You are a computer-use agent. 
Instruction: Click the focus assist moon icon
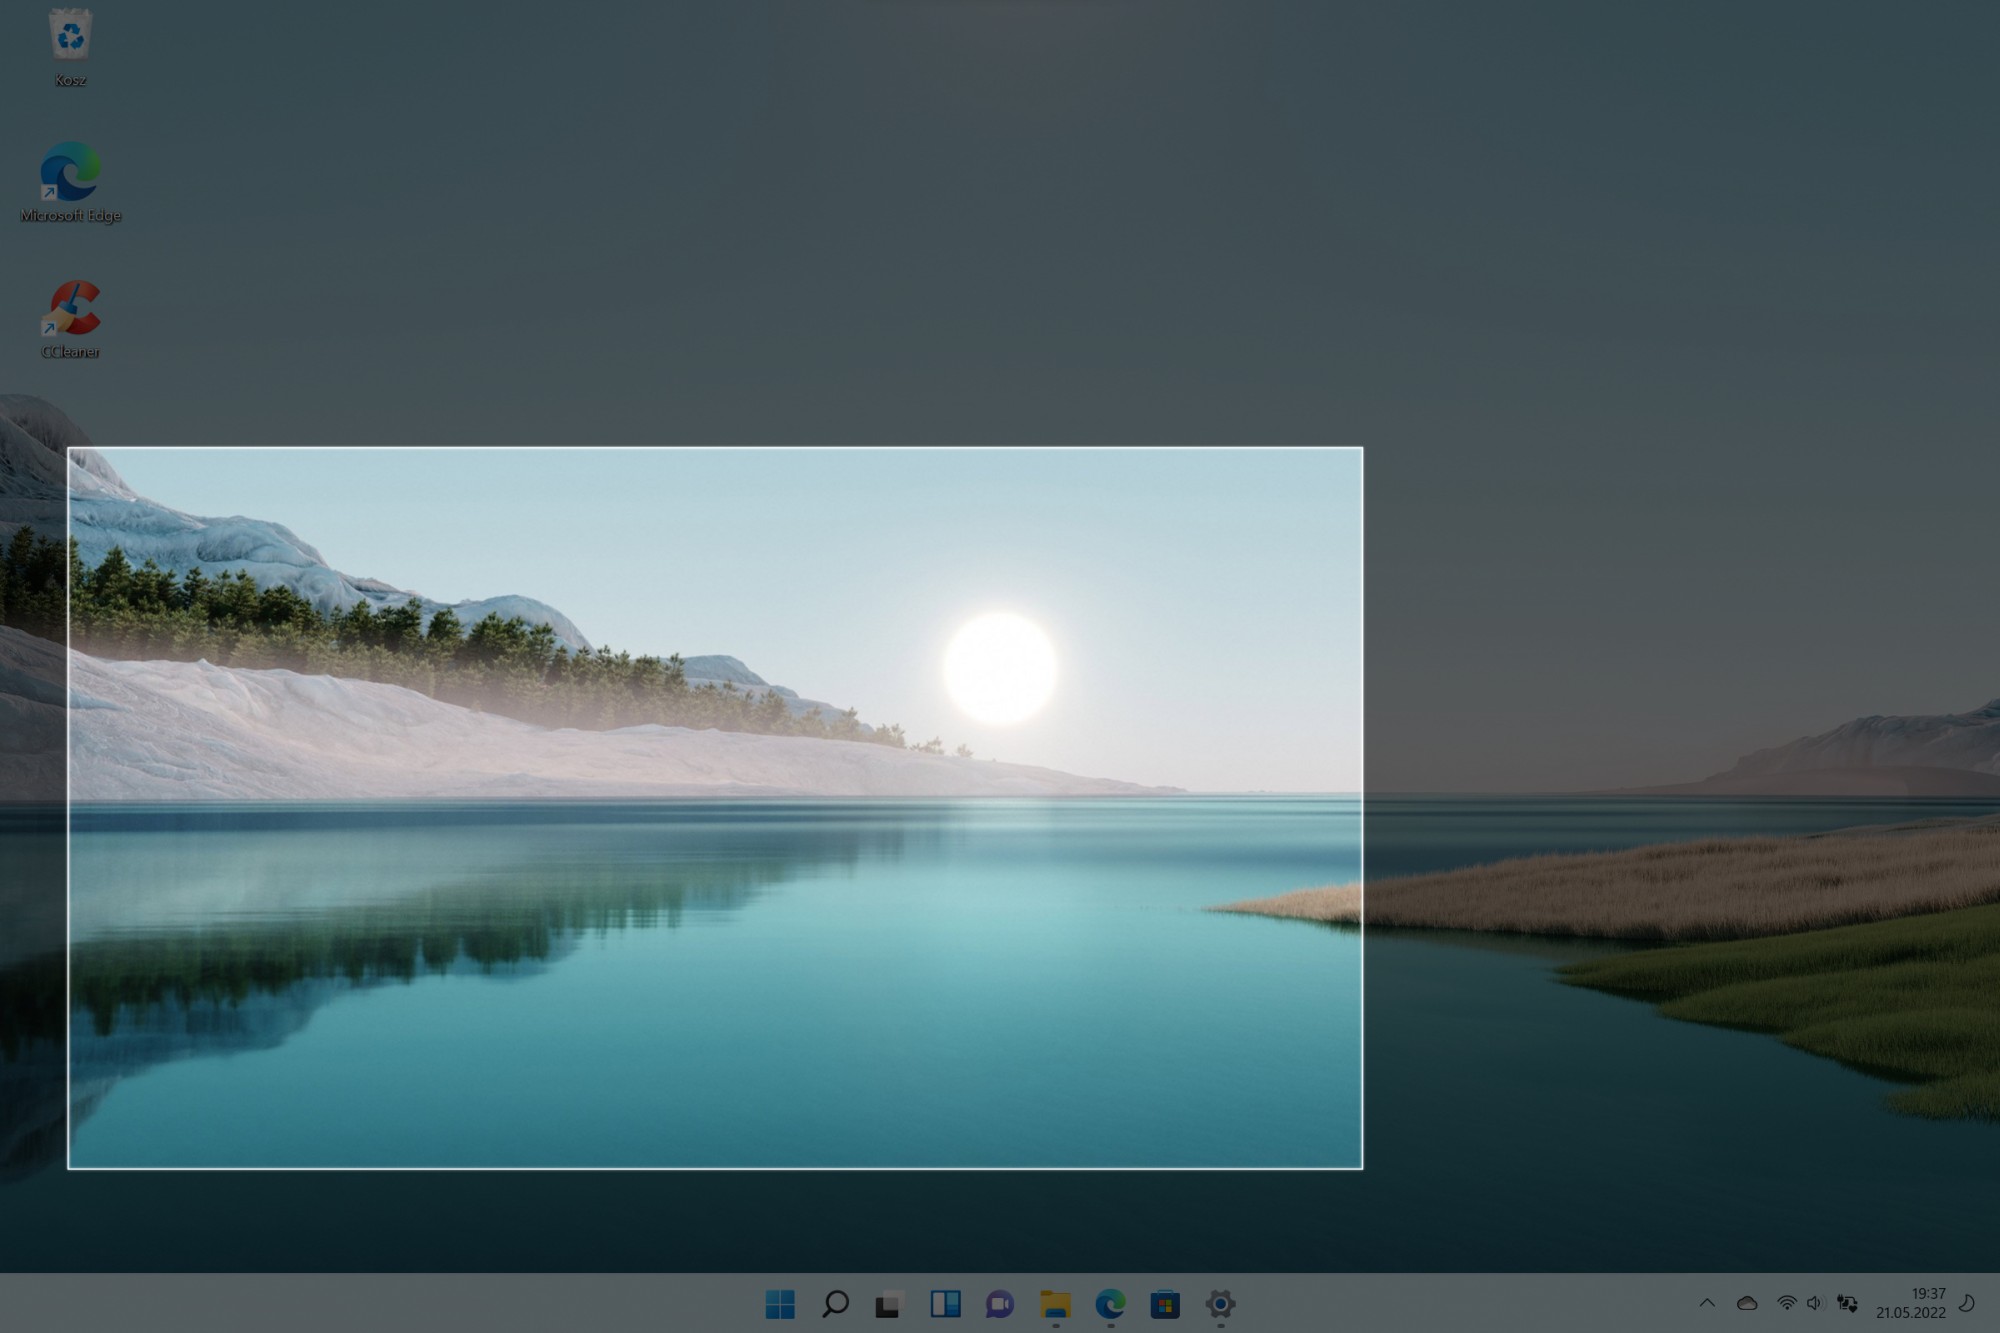click(x=1966, y=1303)
